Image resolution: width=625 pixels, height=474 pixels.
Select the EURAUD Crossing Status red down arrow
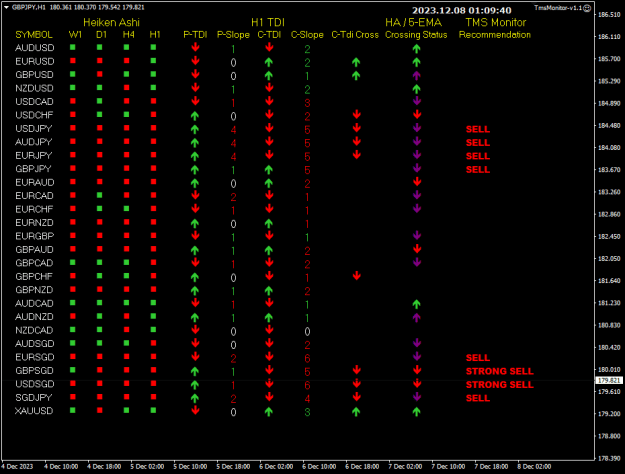tap(417, 182)
